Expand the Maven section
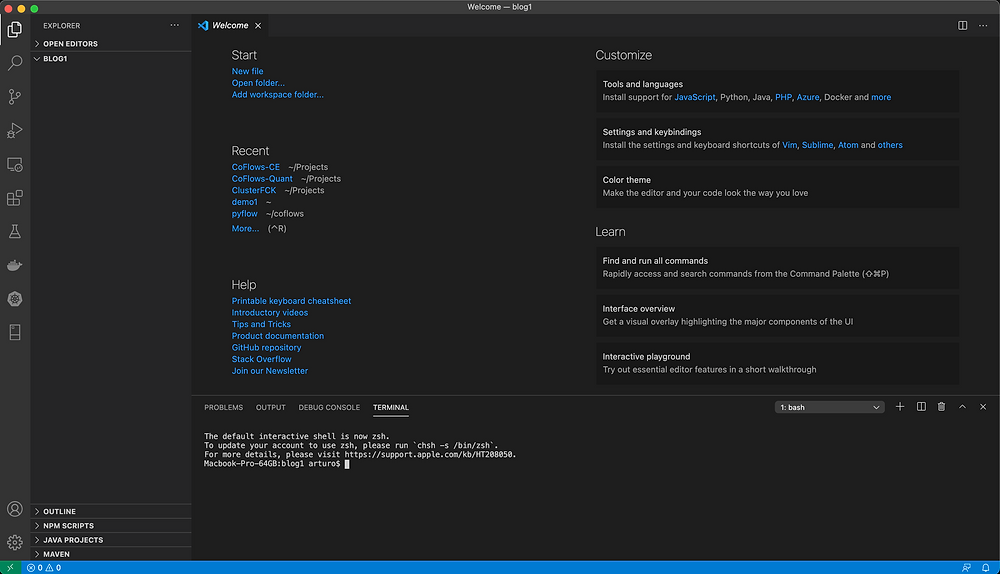The image size is (1000, 574). 111,554
